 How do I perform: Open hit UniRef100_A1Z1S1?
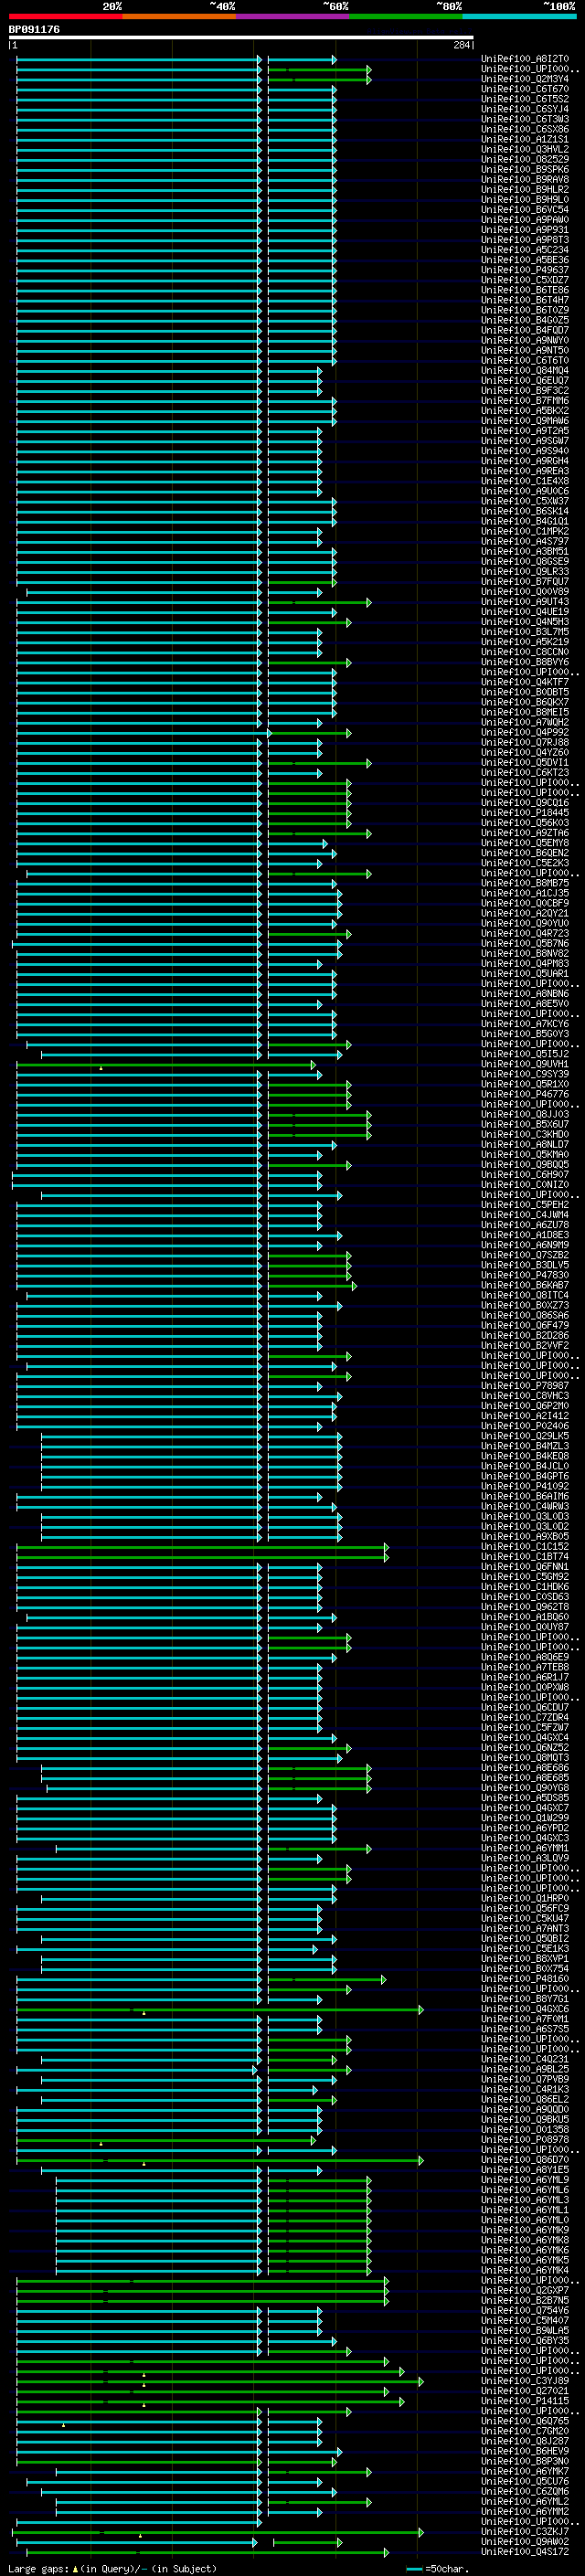(525, 139)
